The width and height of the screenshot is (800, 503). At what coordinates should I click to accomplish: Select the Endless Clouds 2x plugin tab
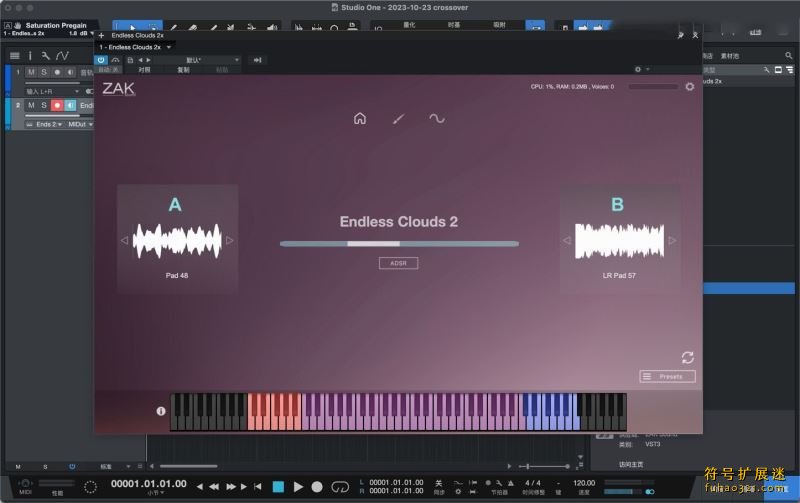click(137, 35)
